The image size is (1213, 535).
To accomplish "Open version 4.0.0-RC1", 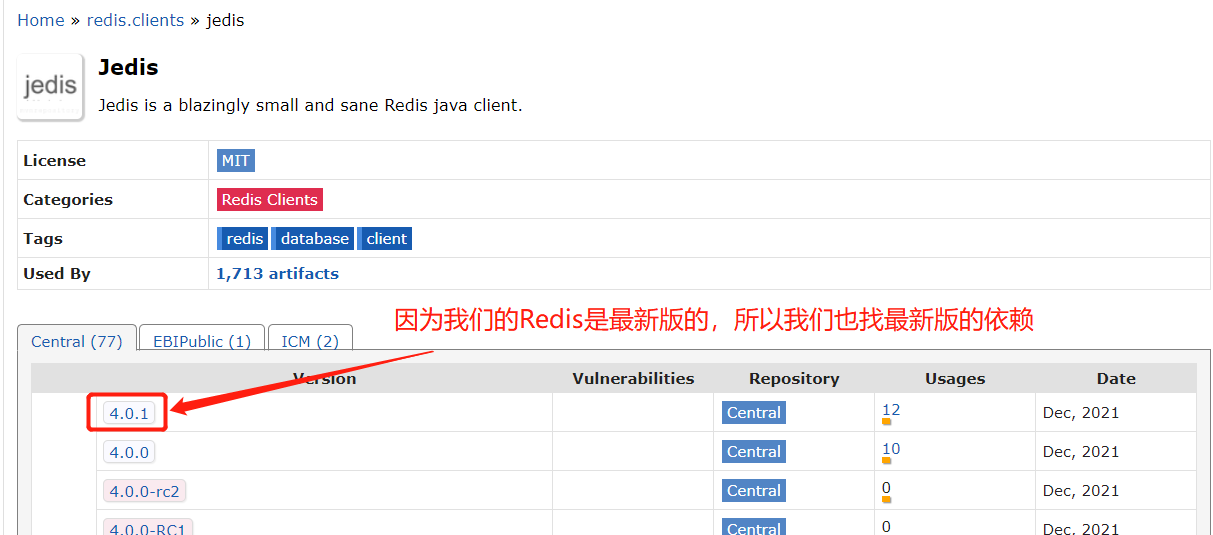I will pyautogui.click(x=148, y=529).
